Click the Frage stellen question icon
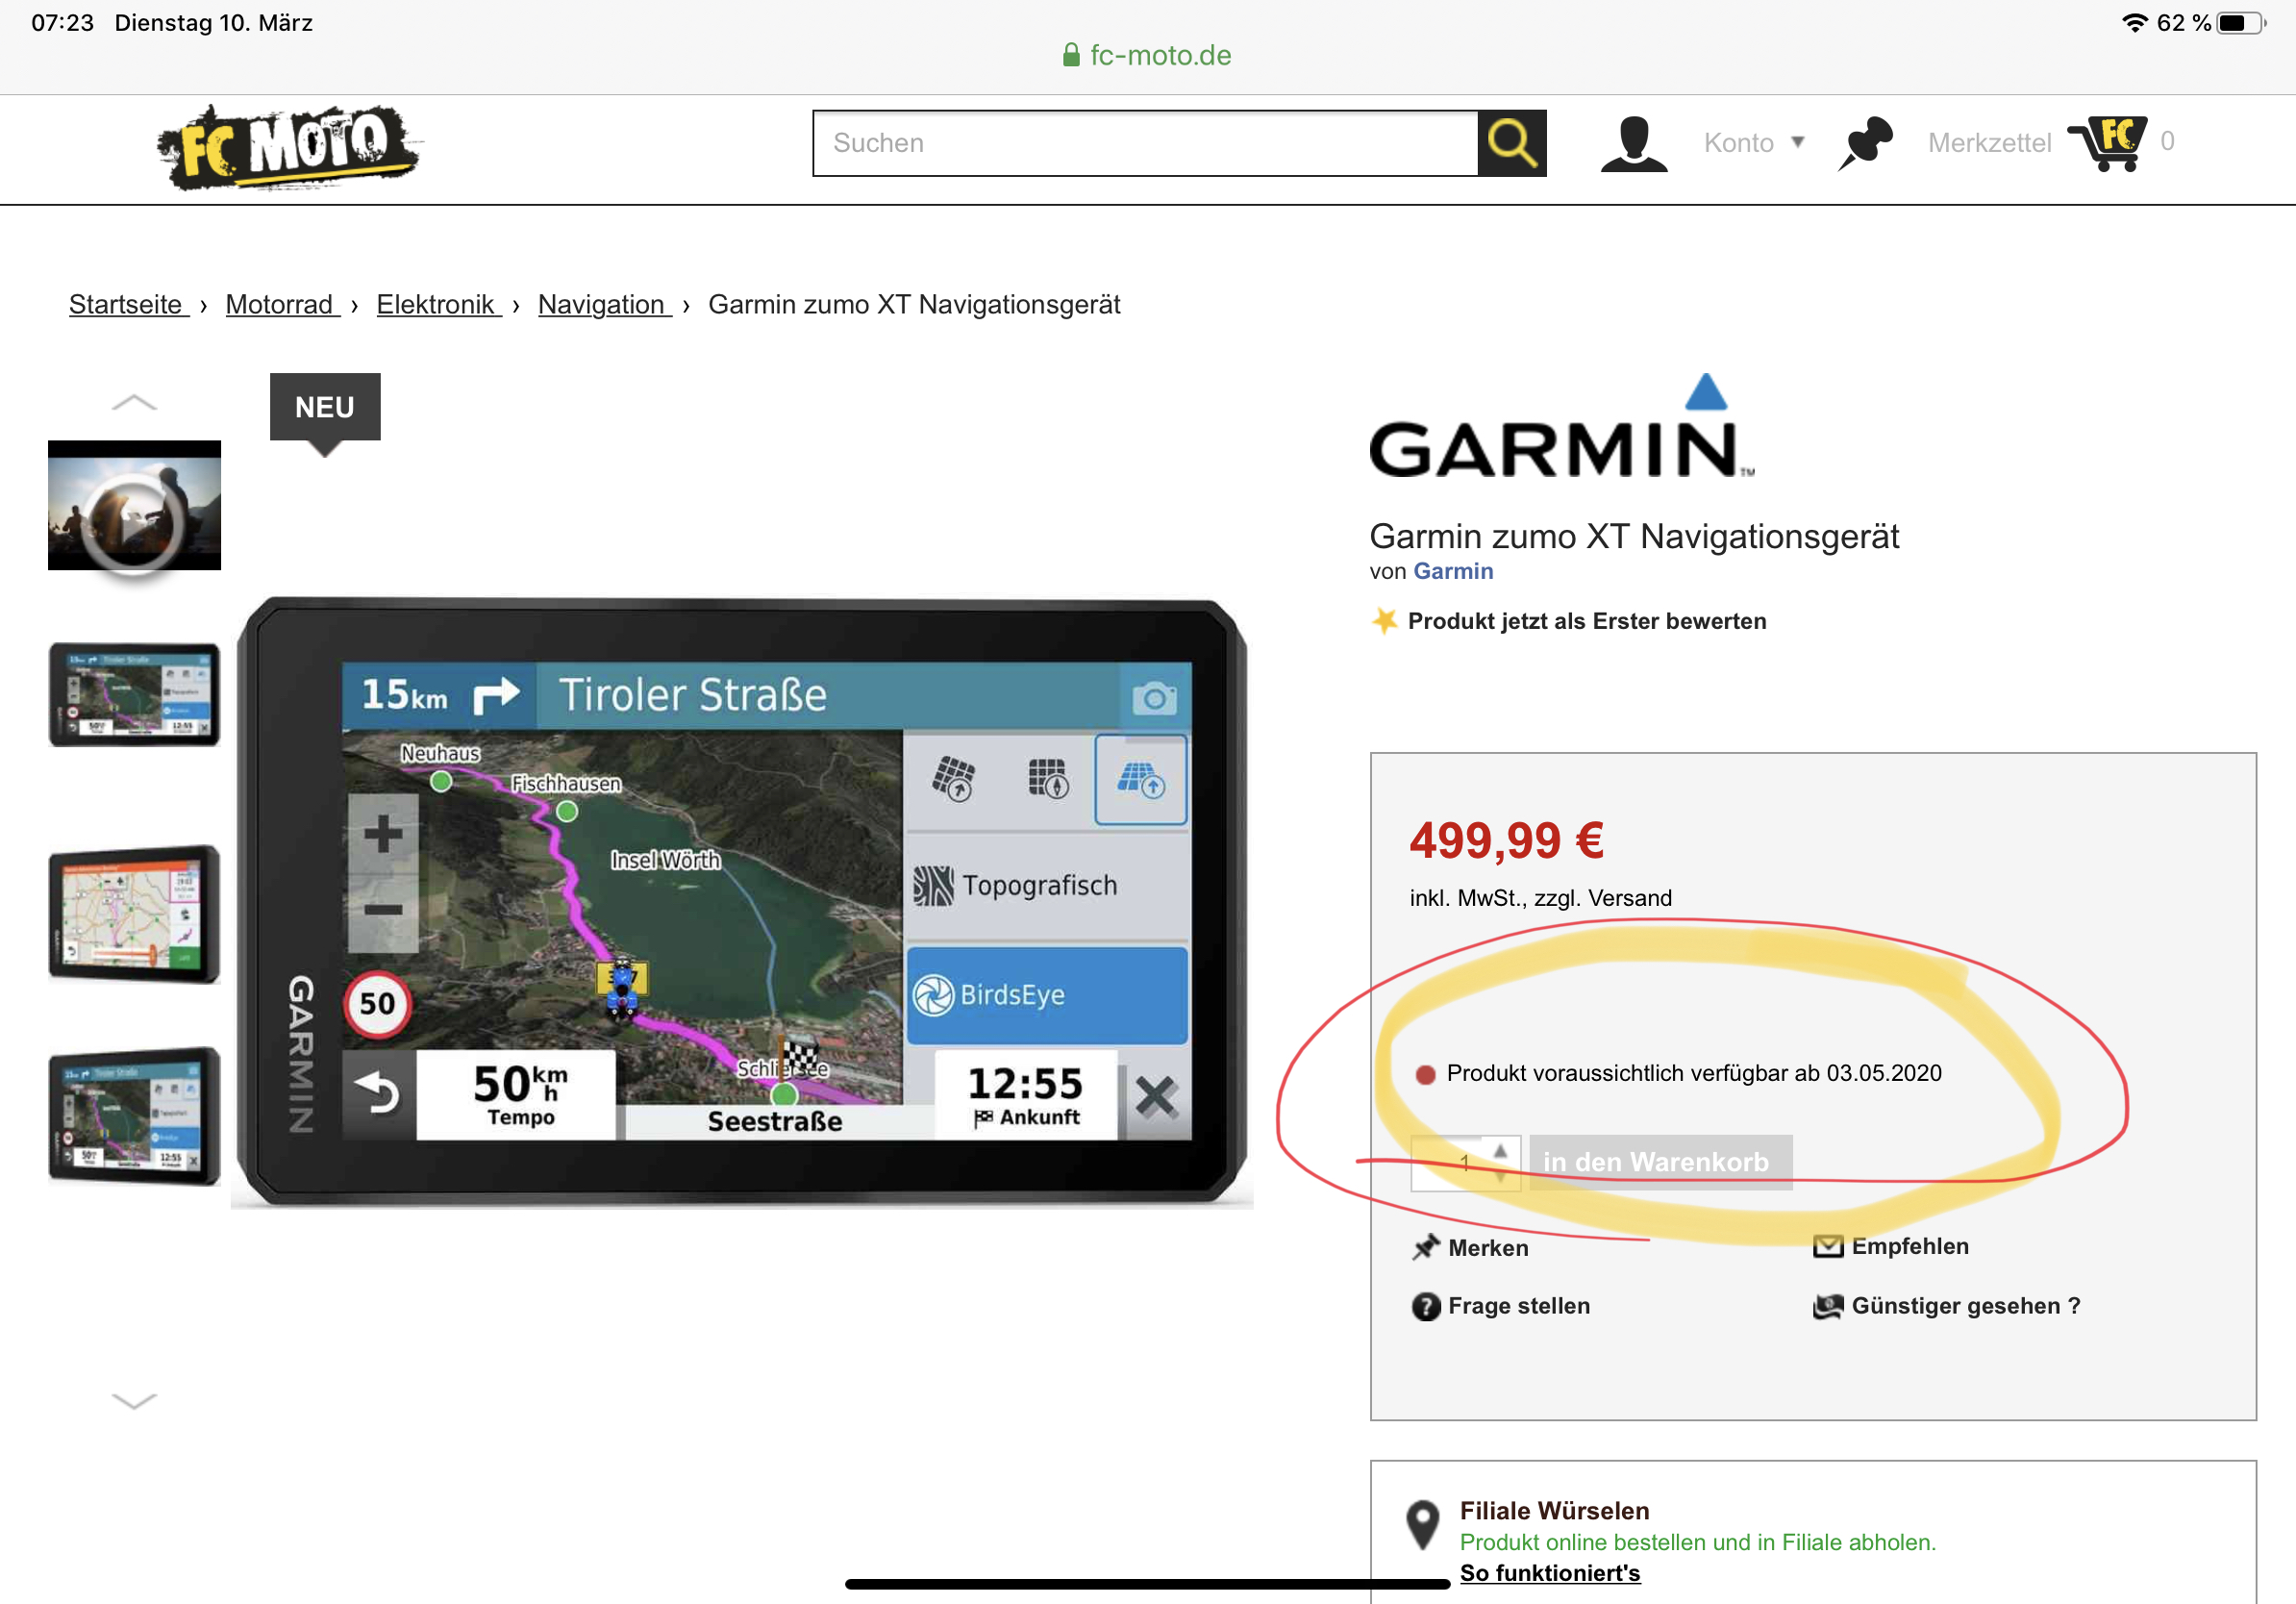 1425,1306
